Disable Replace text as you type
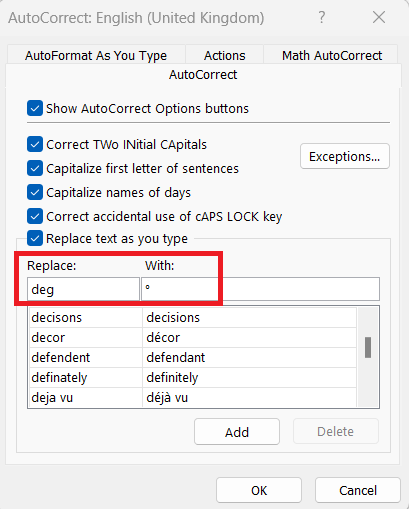Viewport: 409px width, 509px height. click(35, 238)
